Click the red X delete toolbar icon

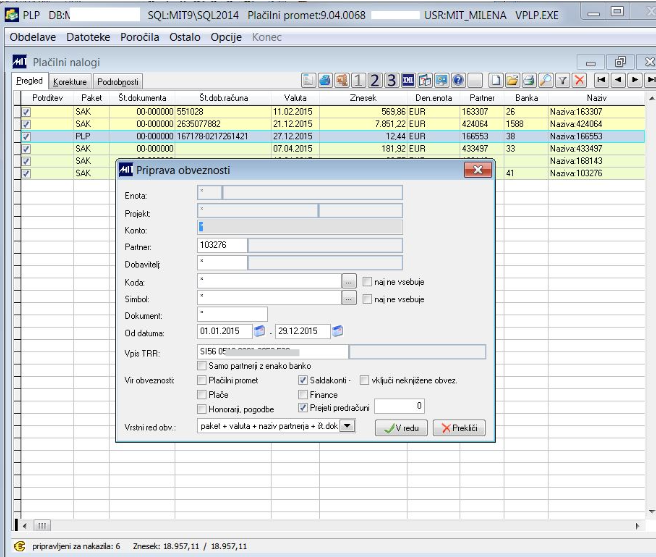tap(579, 80)
